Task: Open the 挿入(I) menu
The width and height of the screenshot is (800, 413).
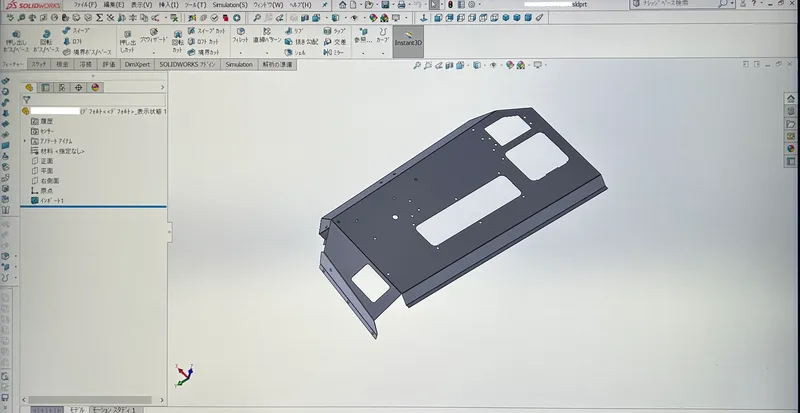Action: [168, 5]
